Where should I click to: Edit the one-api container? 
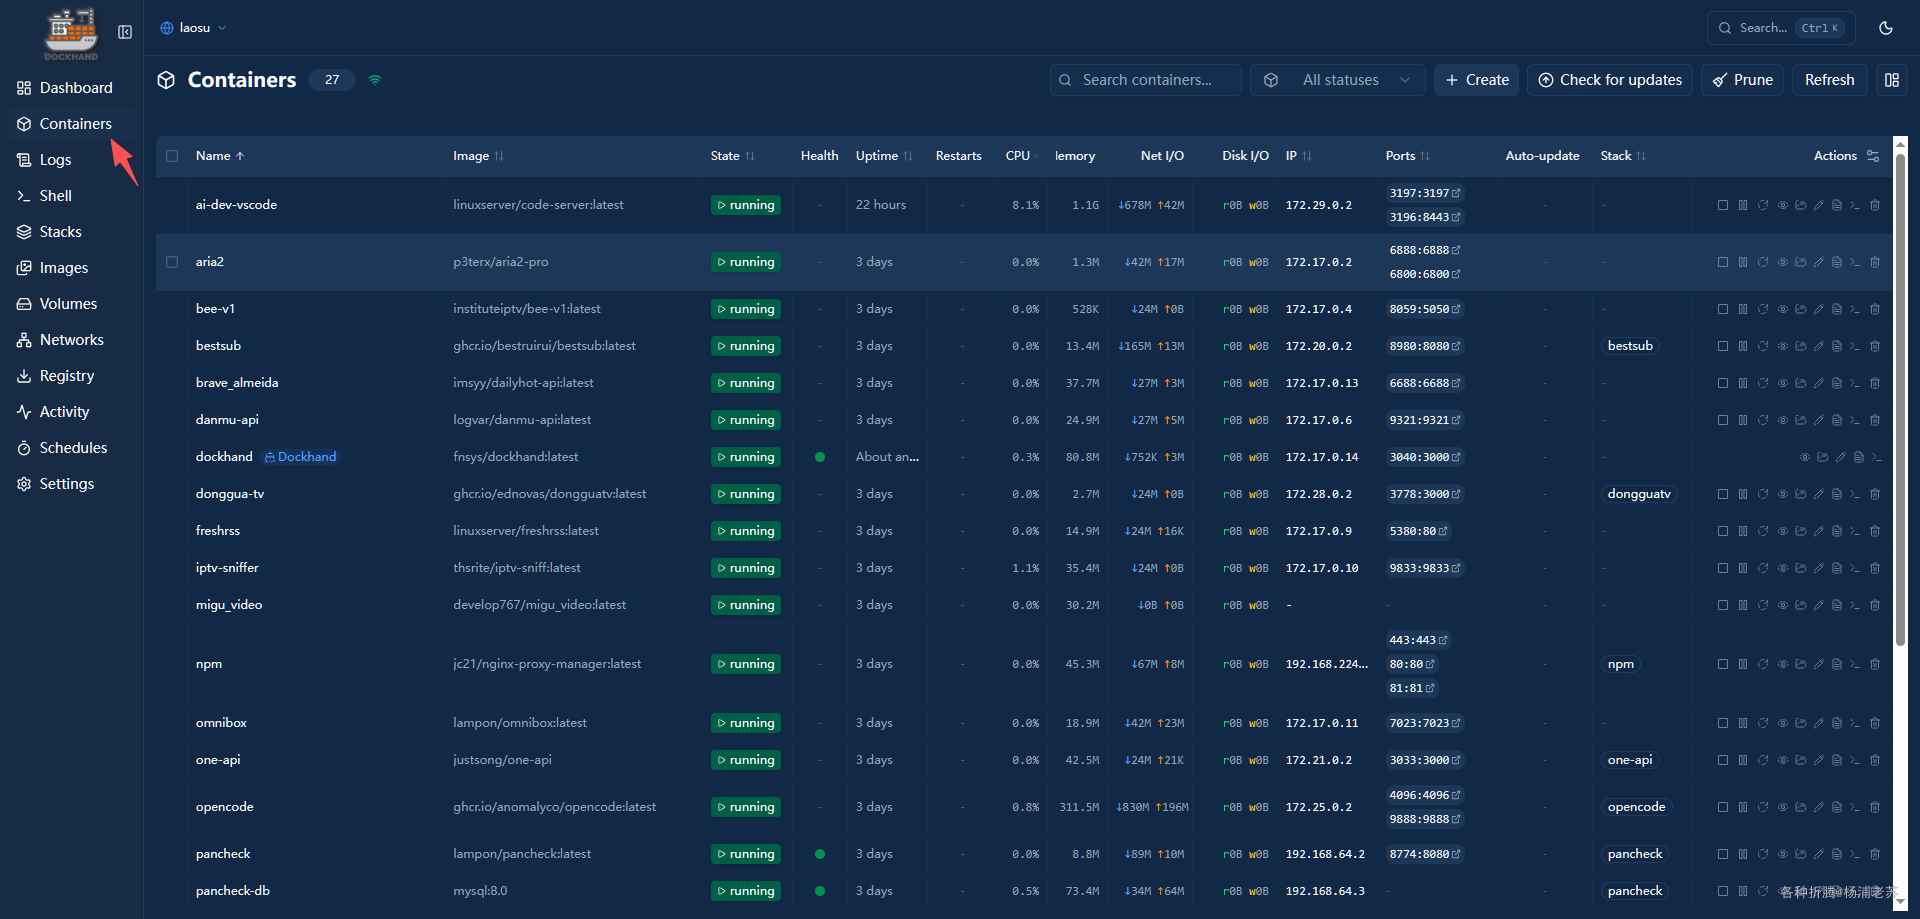pyautogui.click(x=1819, y=760)
